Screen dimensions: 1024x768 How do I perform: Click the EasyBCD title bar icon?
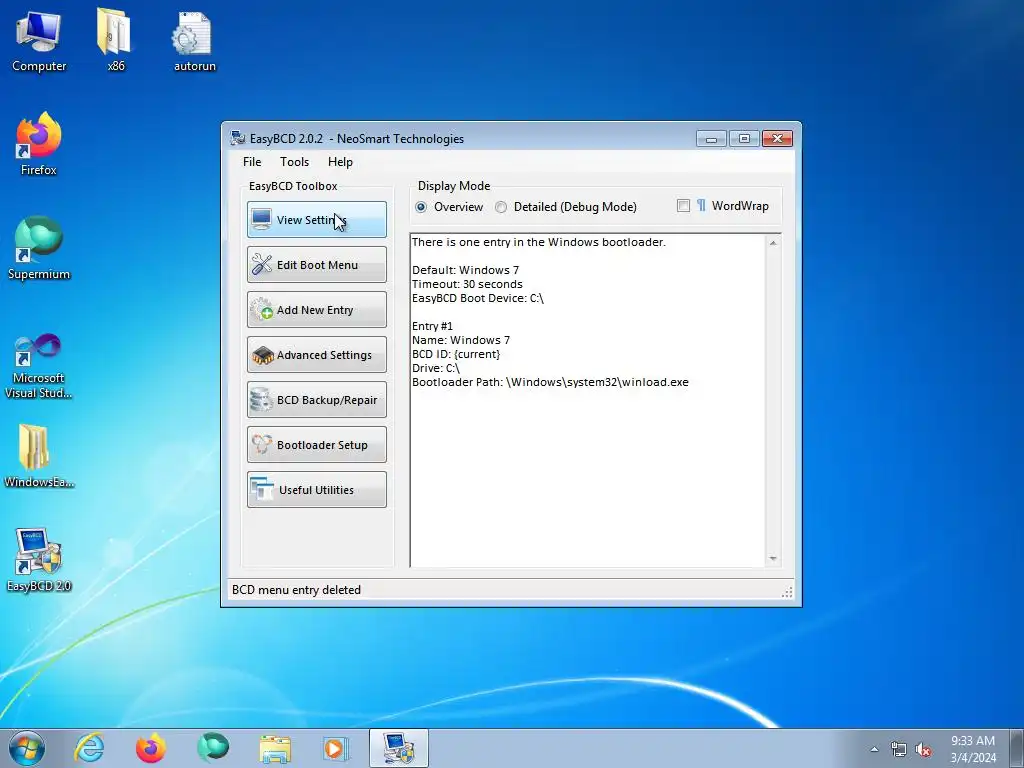[238, 138]
